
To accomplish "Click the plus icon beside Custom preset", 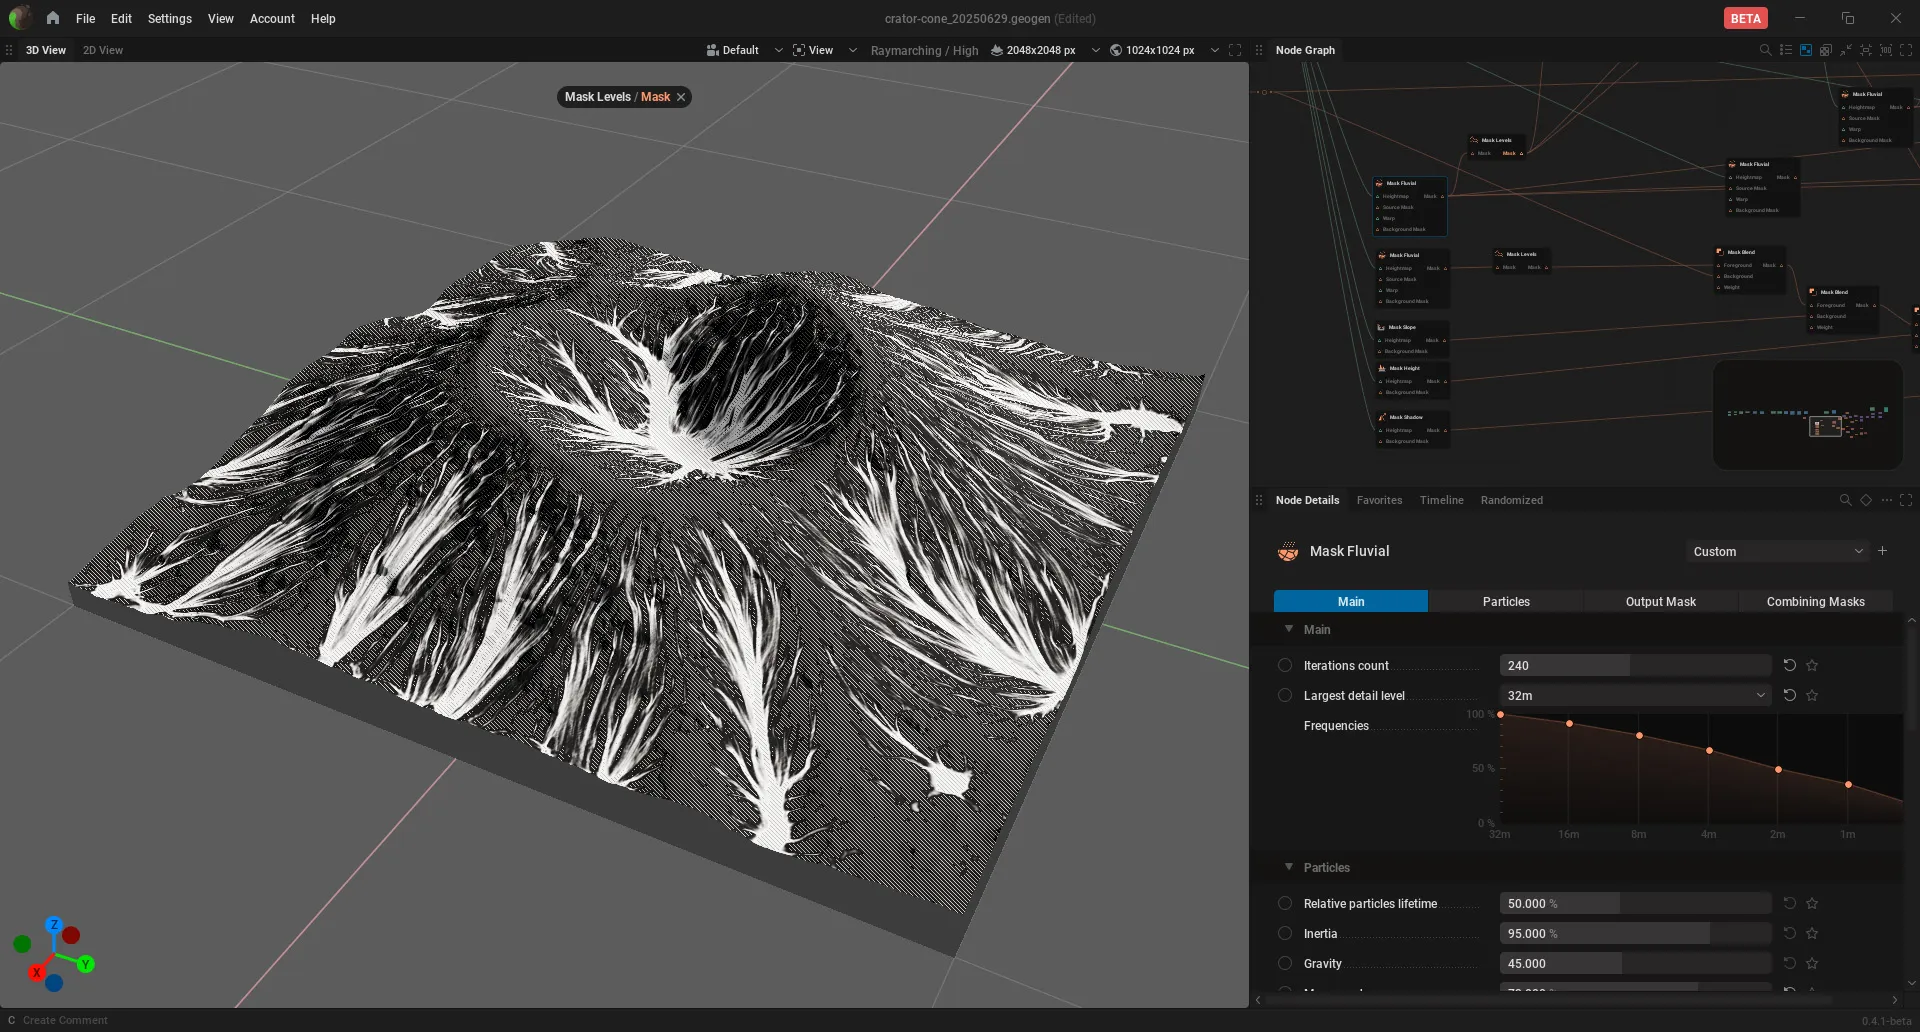I will (x=1882, y=551).
